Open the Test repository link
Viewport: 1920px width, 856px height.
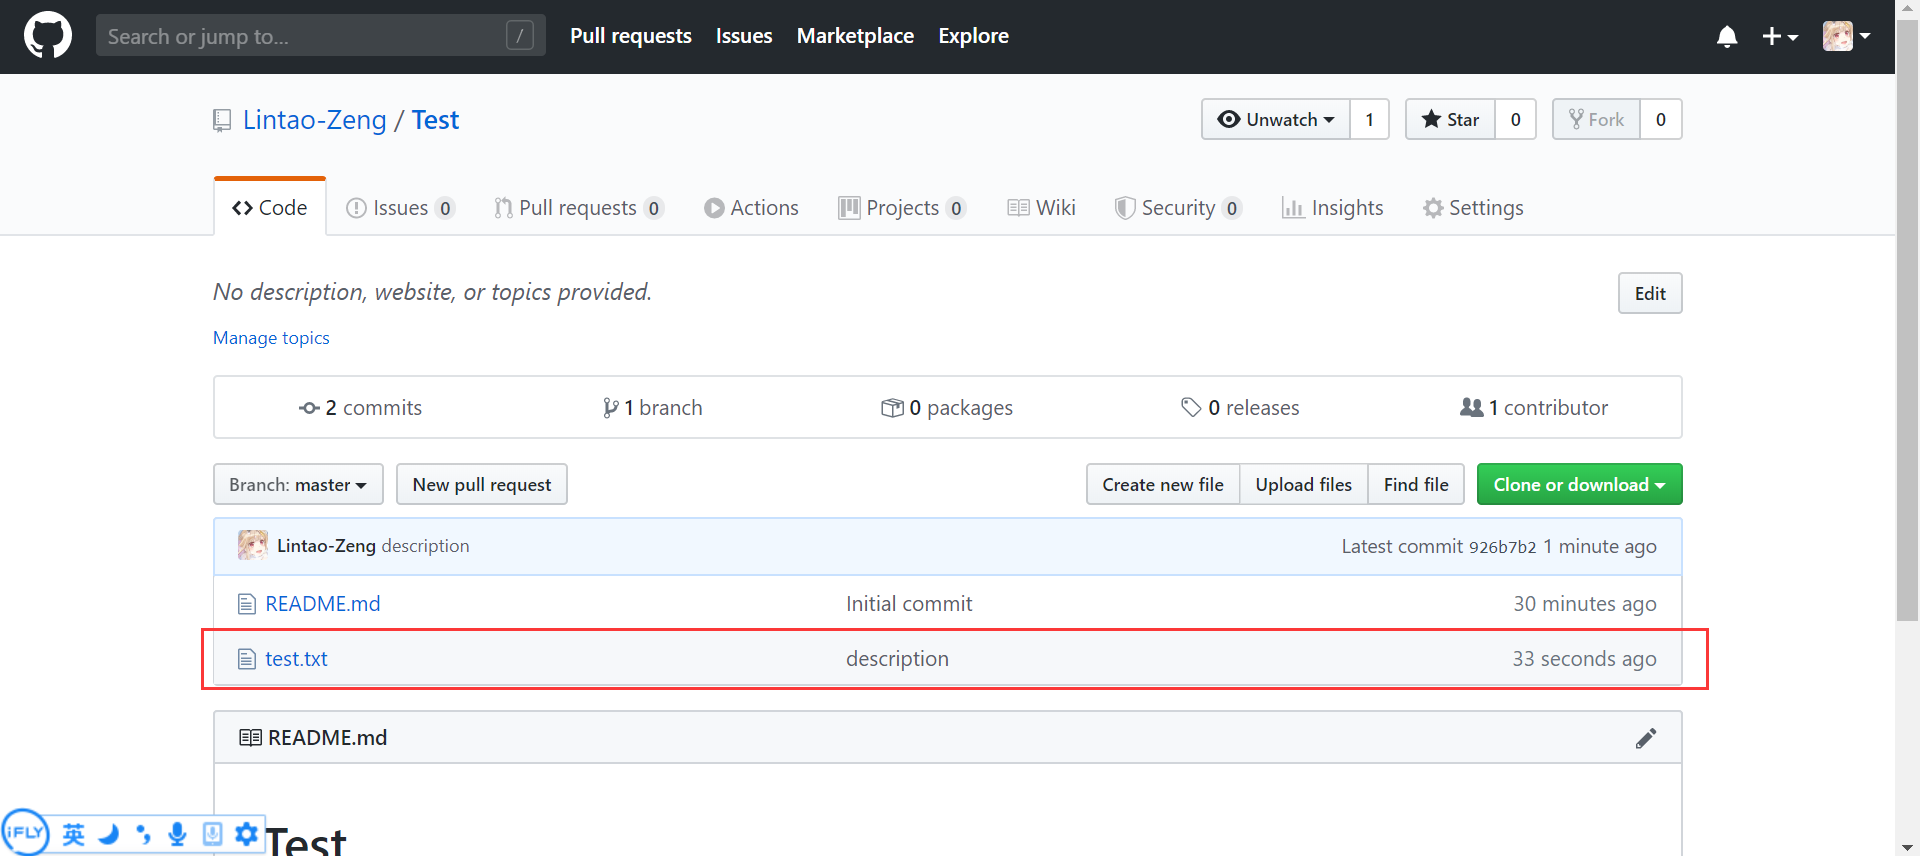[435, 120]
